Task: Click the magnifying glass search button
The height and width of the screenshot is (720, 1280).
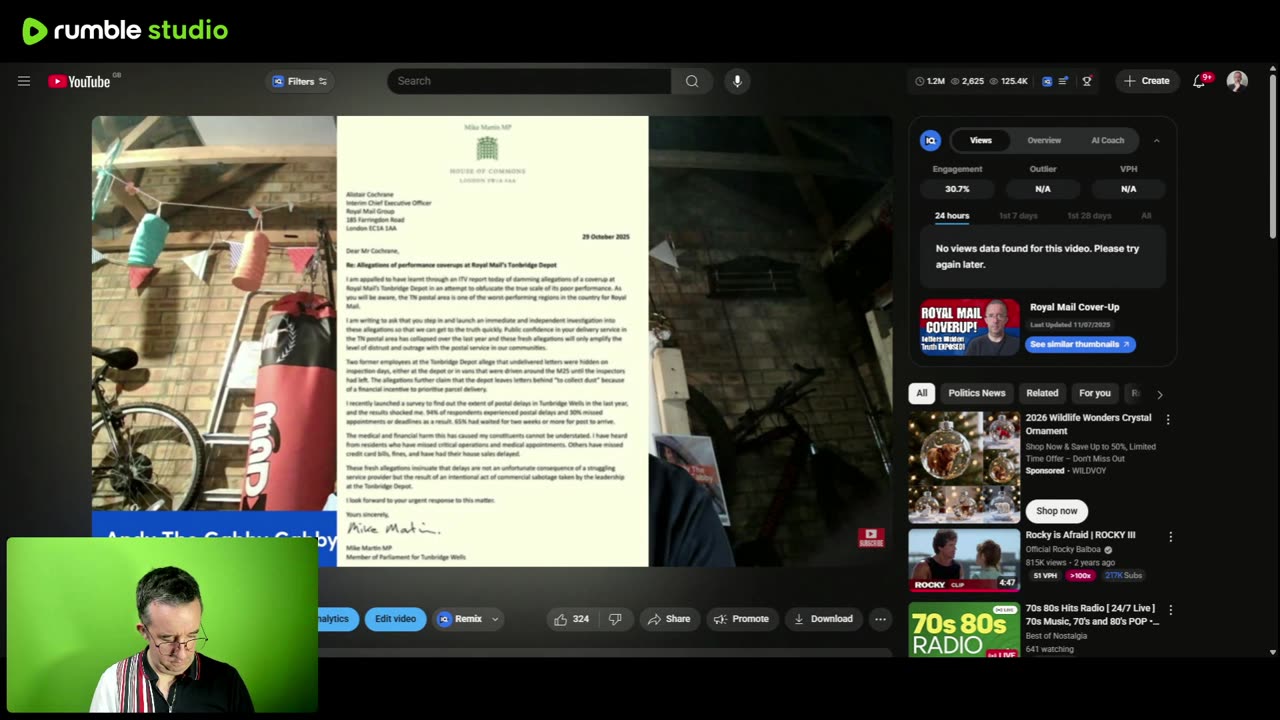Action: coord(692,81)
